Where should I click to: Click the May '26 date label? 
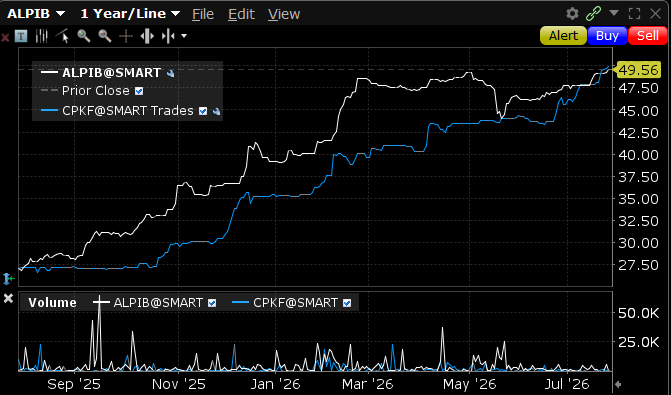(x=469, y=384)
